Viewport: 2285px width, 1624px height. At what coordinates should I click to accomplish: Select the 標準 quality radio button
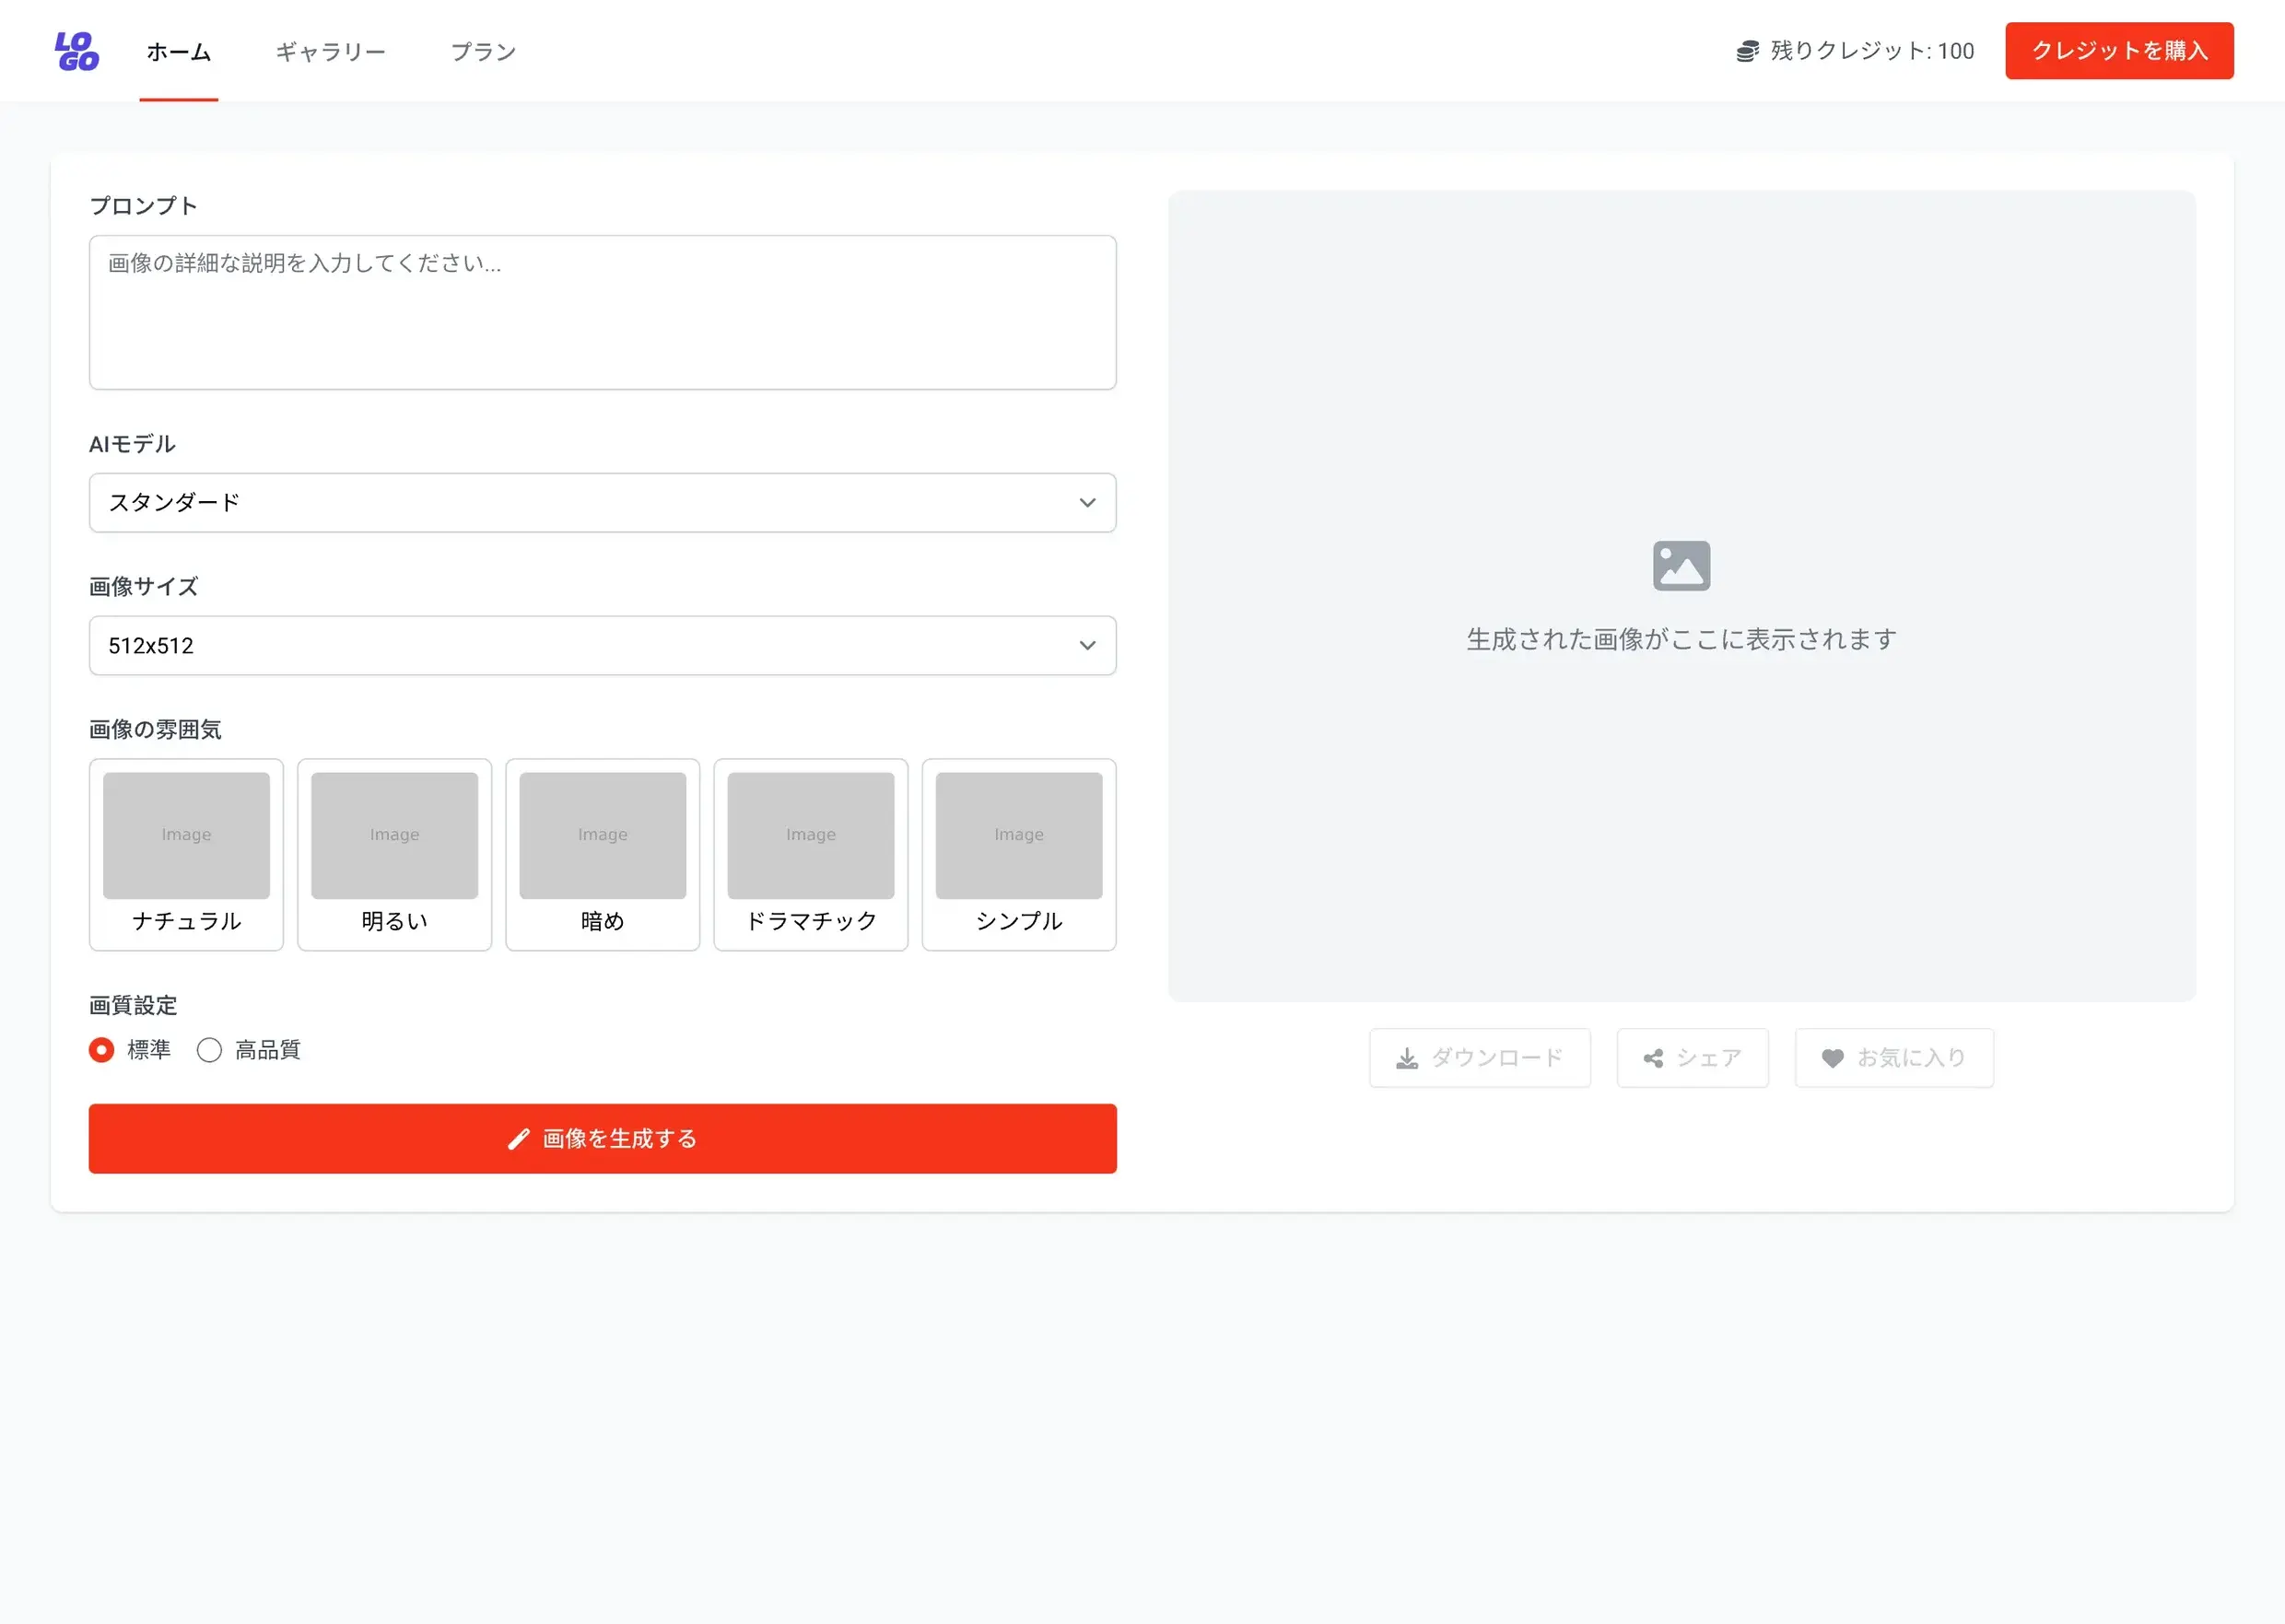(x=101, y=1050)
